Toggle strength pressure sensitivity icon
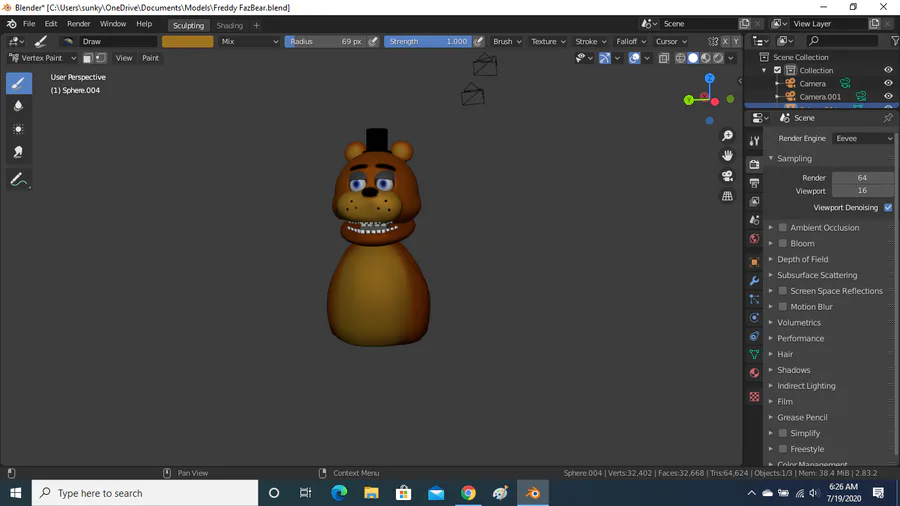900x506 pixels. 479,41
